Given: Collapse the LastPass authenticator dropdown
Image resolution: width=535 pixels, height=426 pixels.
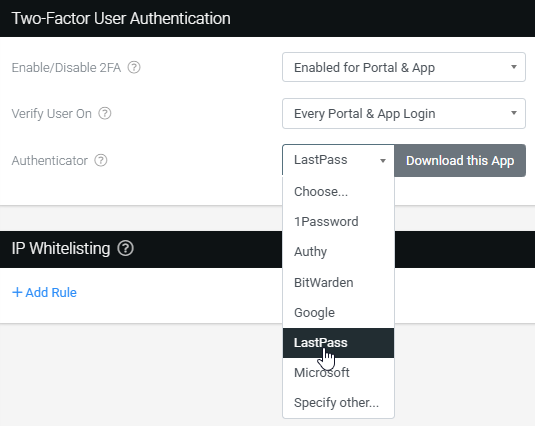Looking at the screenshot, I should click(338, 160).
